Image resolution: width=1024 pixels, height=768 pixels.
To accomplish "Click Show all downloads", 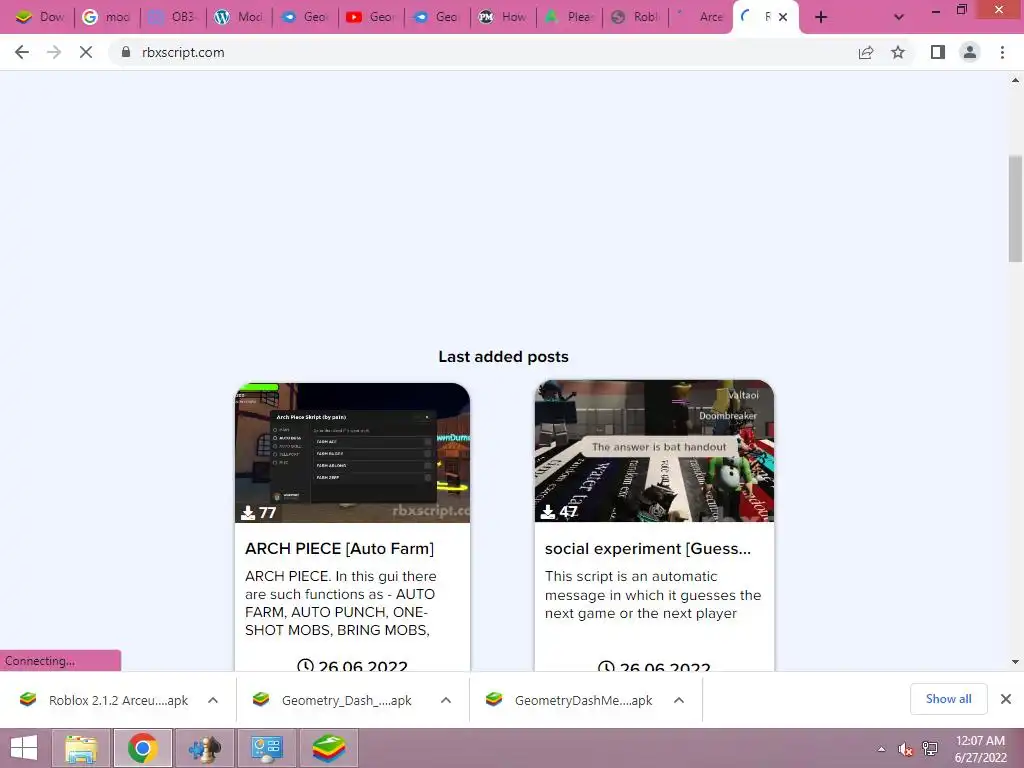I will 948,699.
